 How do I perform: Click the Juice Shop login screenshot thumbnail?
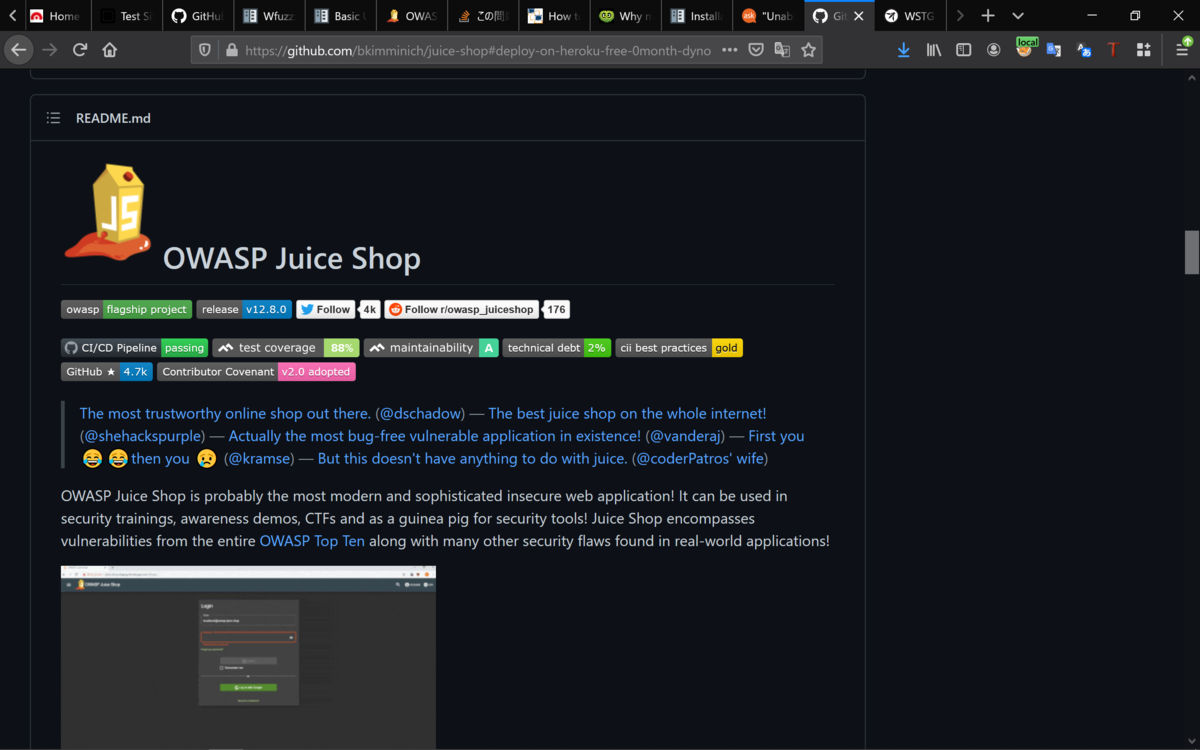[248, 657]
